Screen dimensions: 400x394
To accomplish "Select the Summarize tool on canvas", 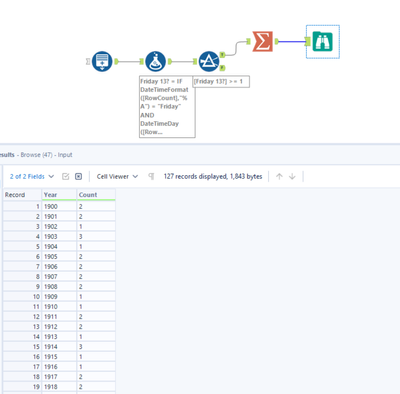I will [x=263, y=41].
